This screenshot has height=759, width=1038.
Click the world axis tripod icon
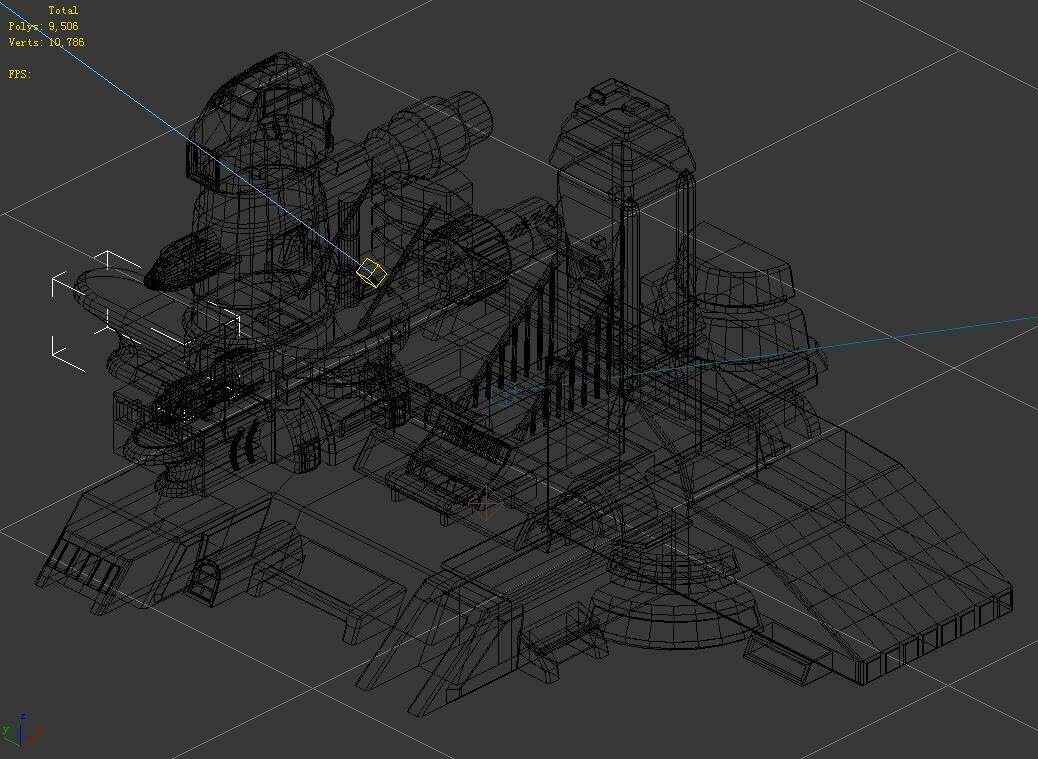coord(22,730)
